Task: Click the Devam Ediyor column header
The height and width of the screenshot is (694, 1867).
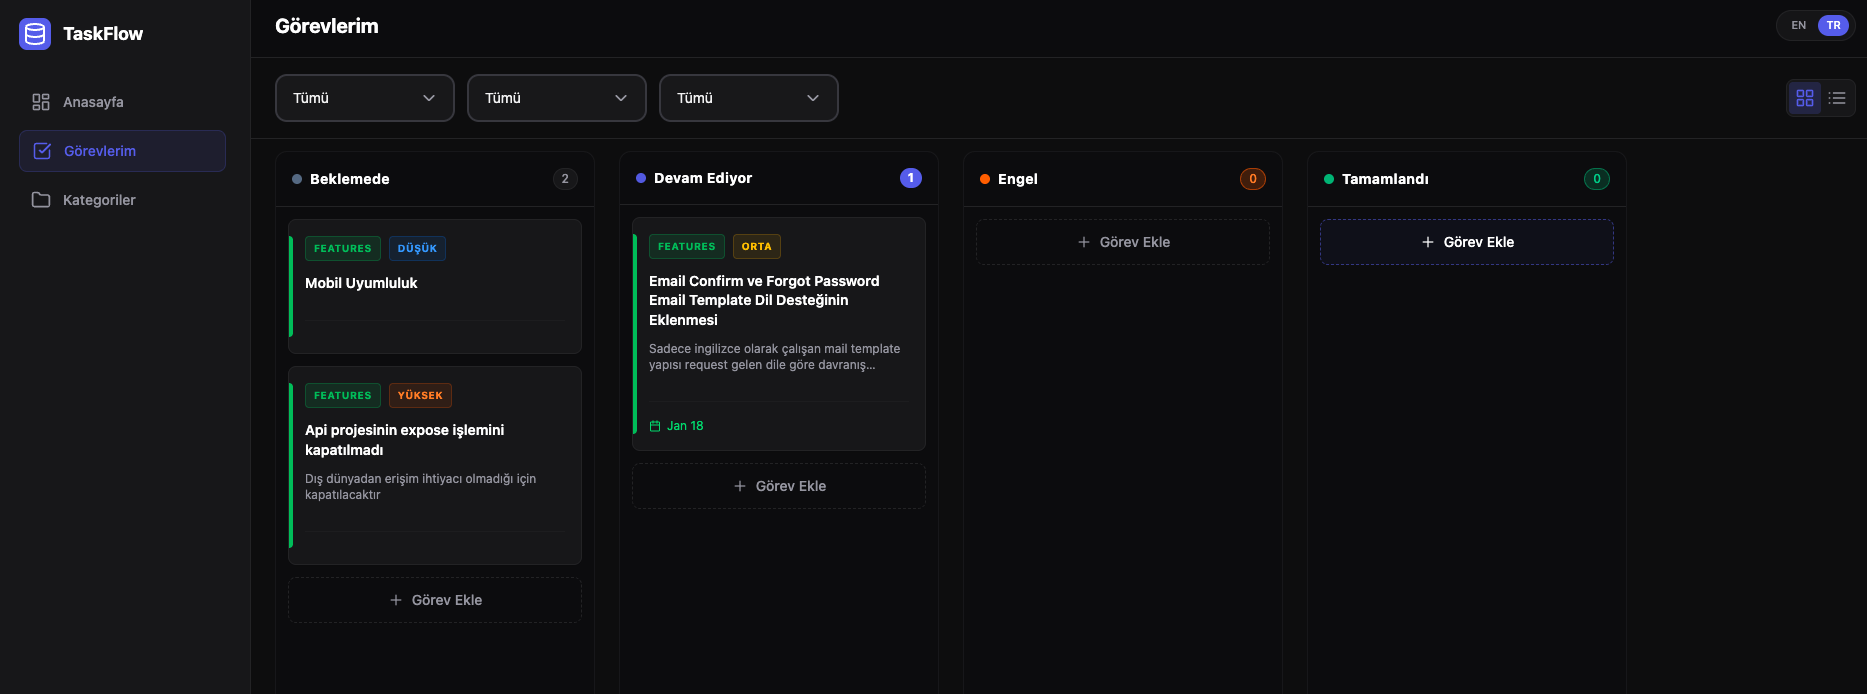Action: coord(779,178)
